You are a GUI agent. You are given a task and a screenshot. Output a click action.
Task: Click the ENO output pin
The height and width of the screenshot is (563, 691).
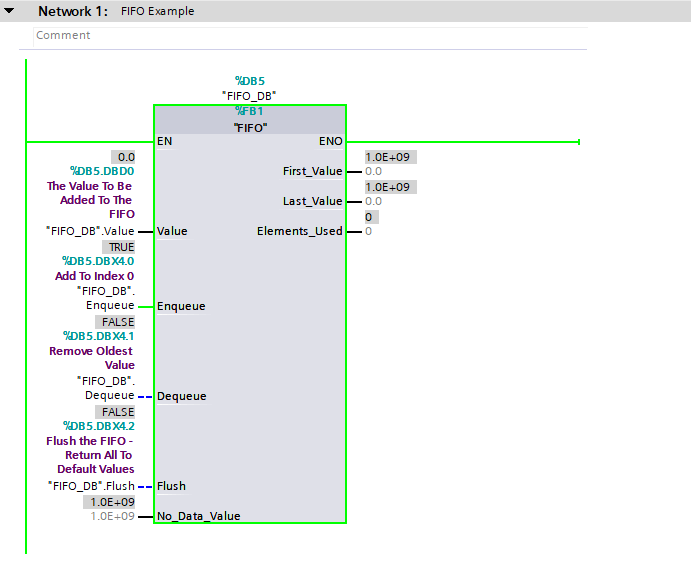(x=330, y=142)
